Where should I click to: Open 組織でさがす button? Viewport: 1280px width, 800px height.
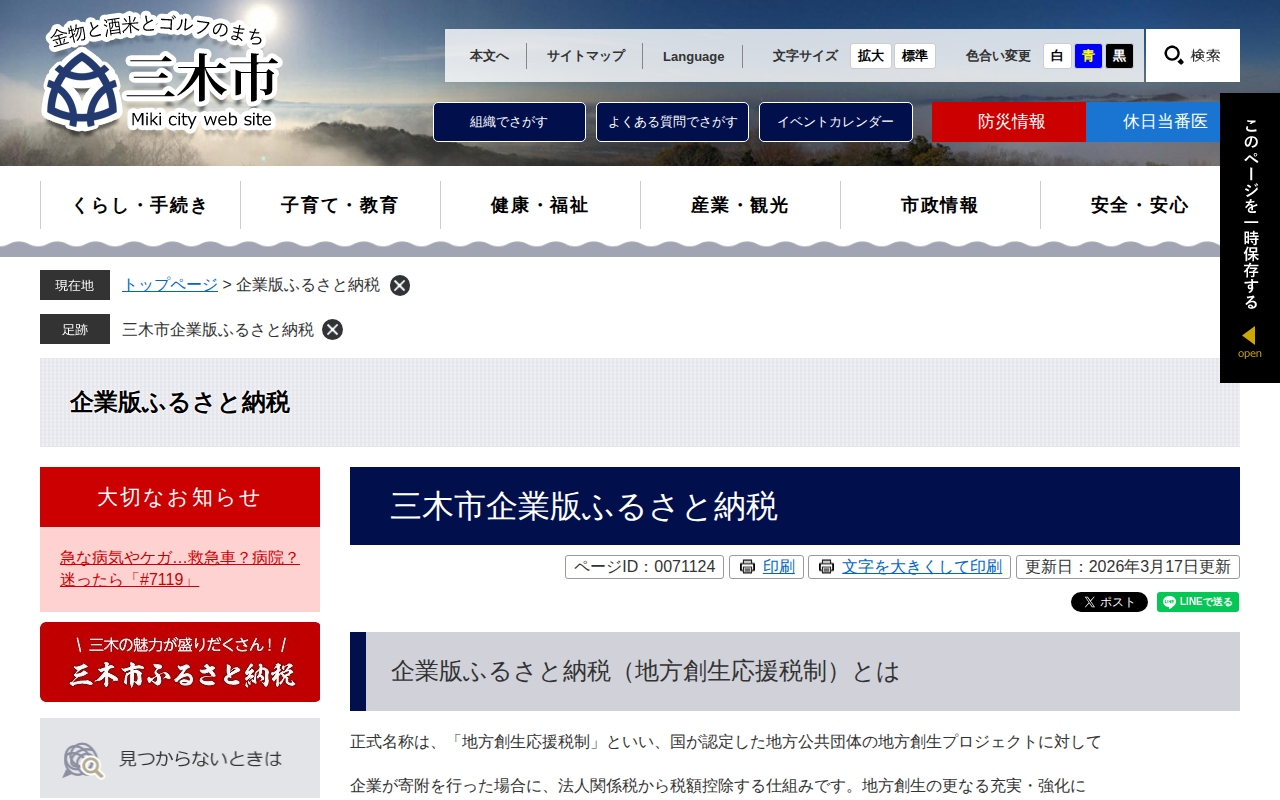509,122
